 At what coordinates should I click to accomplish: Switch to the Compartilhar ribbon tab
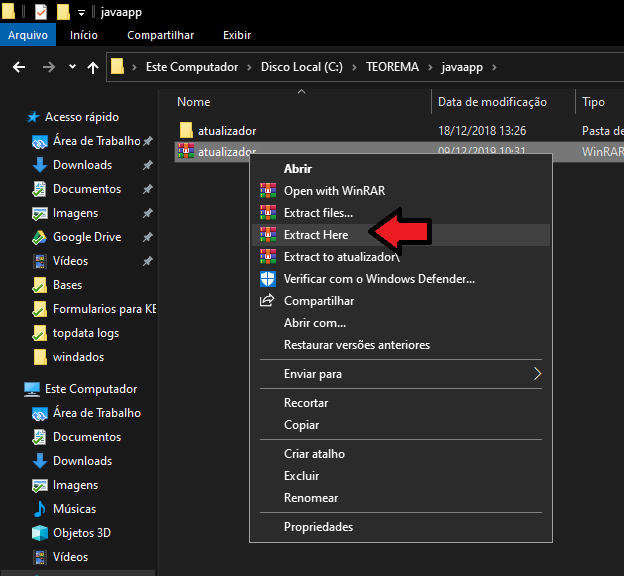[x=160, y=35]
